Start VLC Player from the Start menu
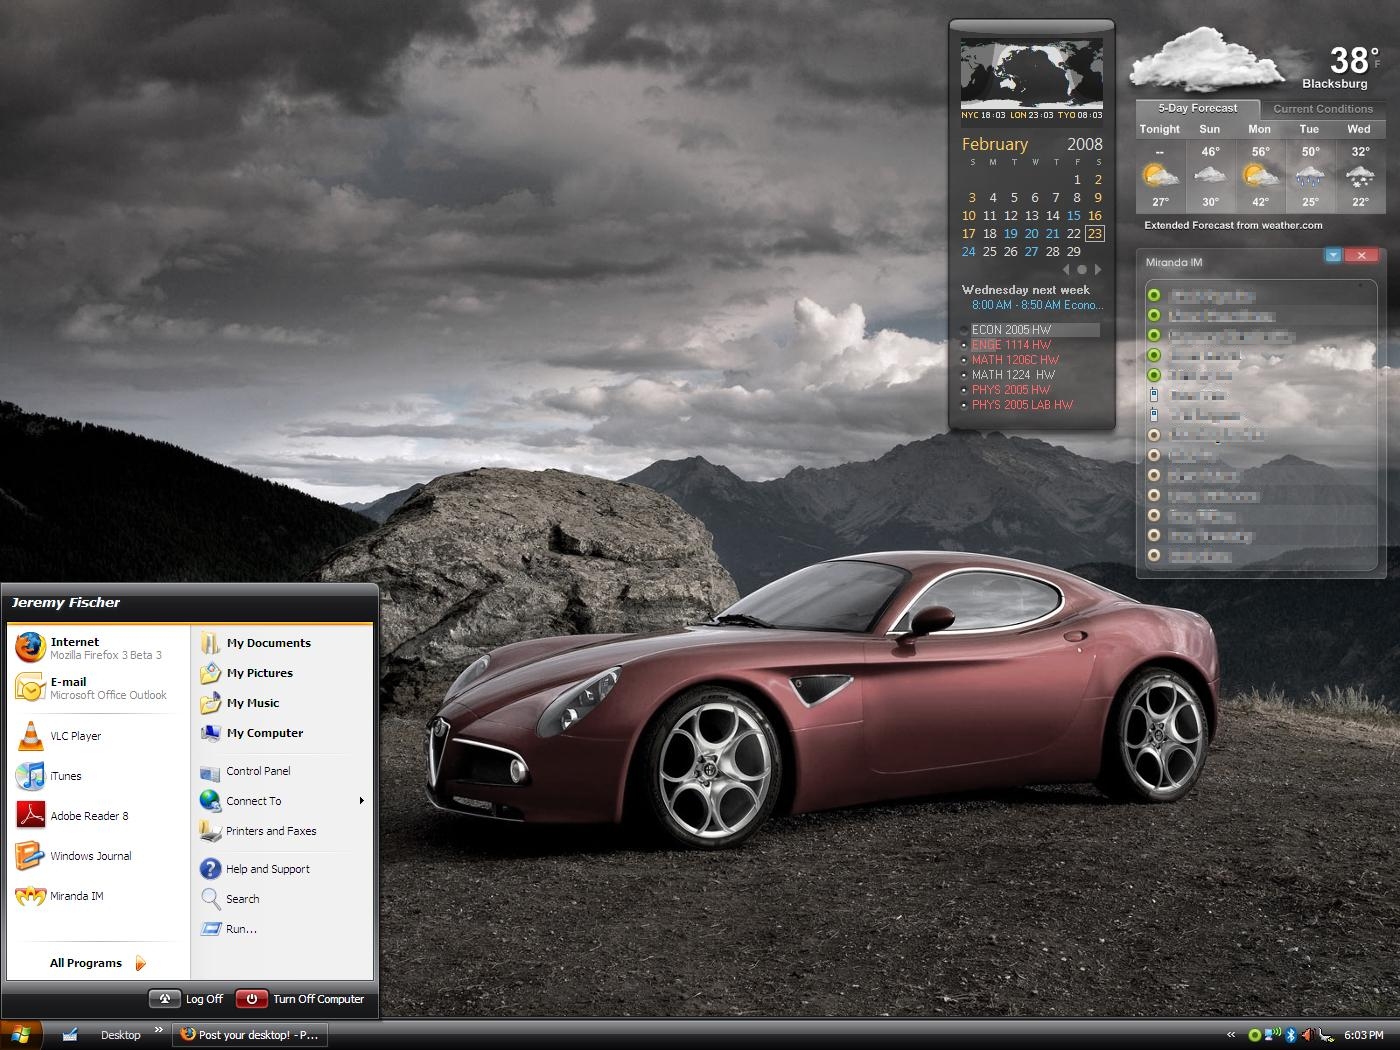This screenshot has width=1400, height=1050. pos(98,736)
